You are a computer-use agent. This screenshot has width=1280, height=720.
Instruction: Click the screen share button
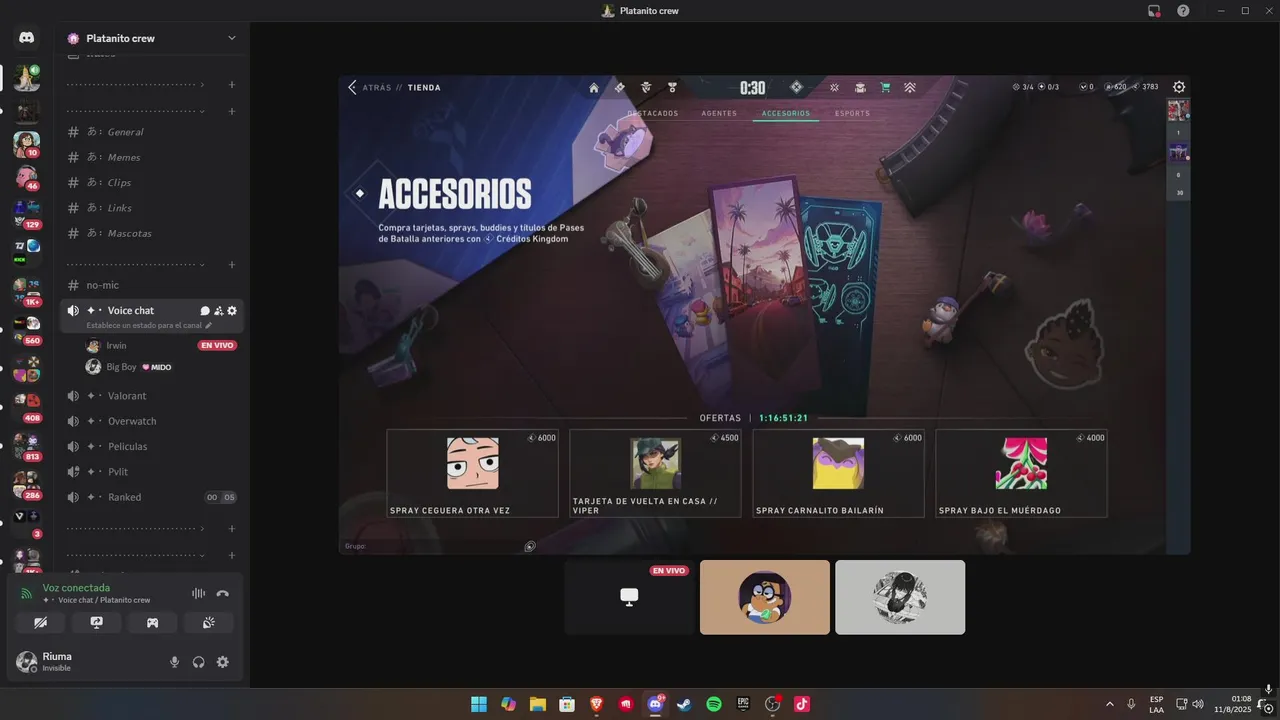97,622
